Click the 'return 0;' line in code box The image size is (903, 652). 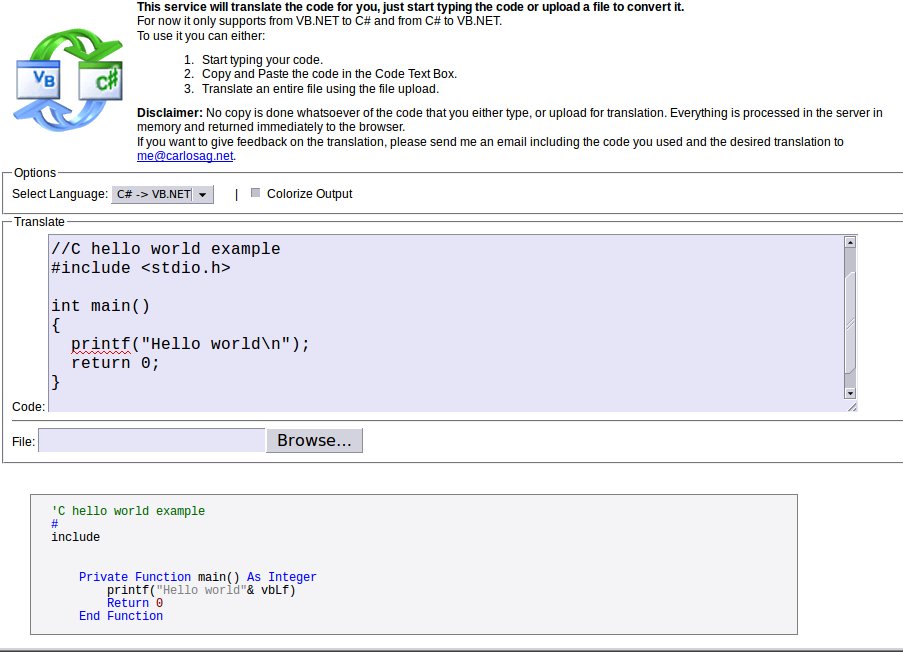tap(115, 363)
